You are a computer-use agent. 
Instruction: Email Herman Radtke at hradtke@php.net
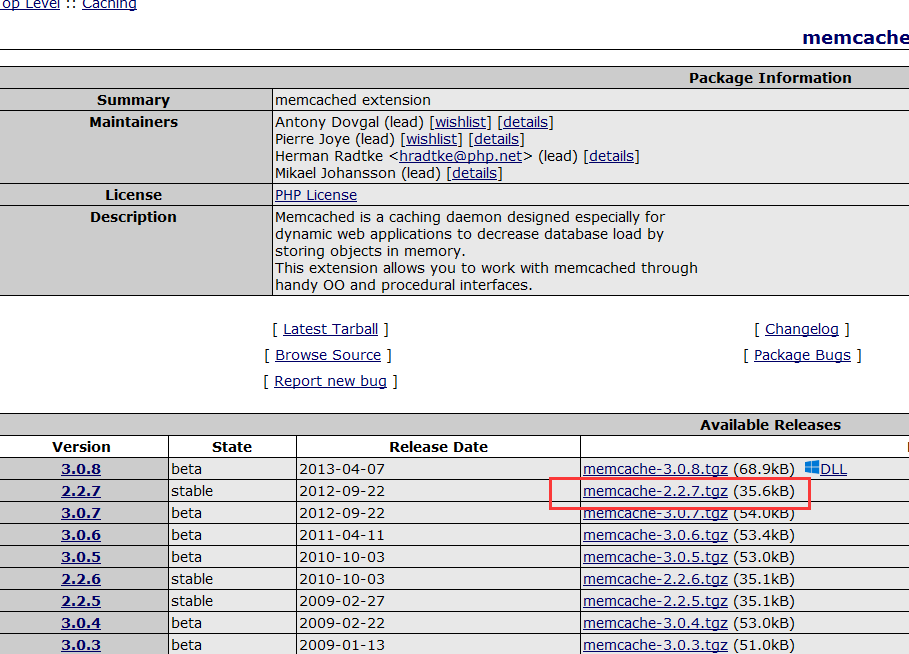pos(460,156)
